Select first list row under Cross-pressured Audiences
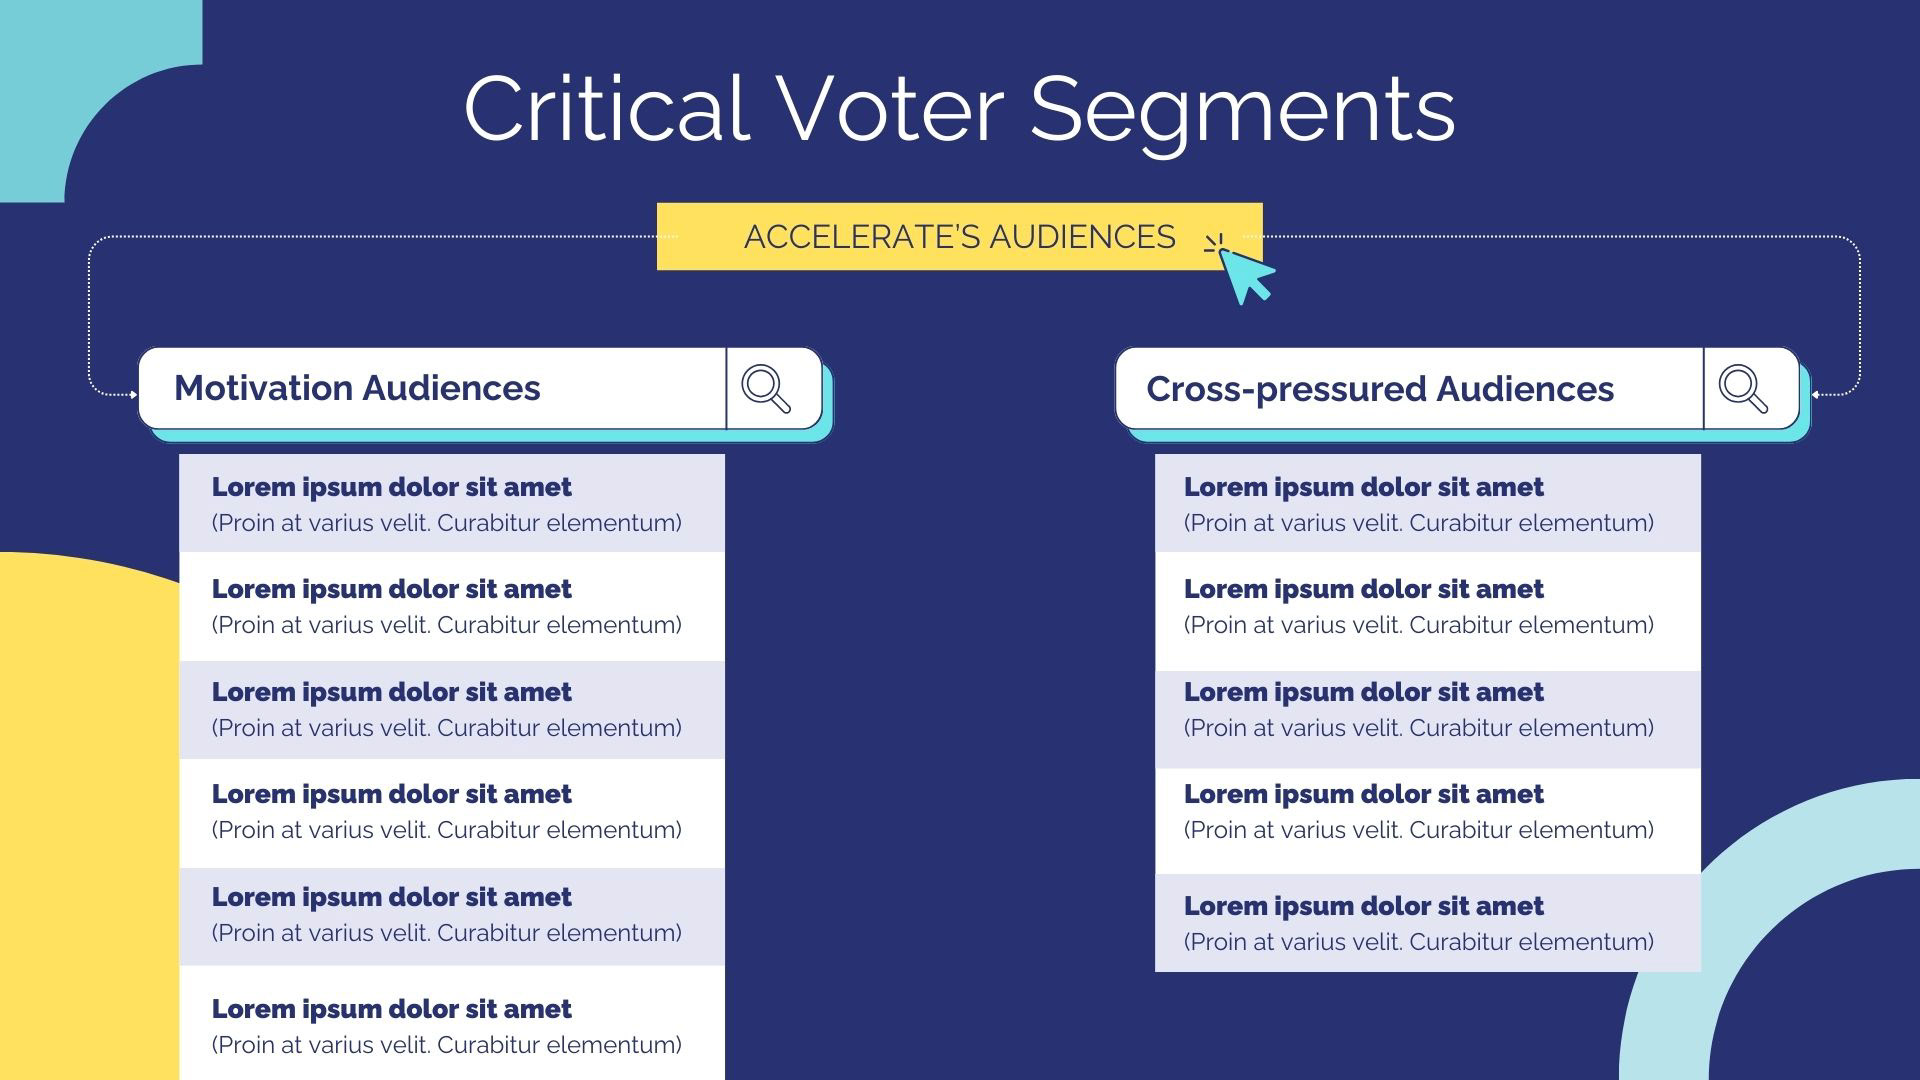 (x=1427, y=504)
